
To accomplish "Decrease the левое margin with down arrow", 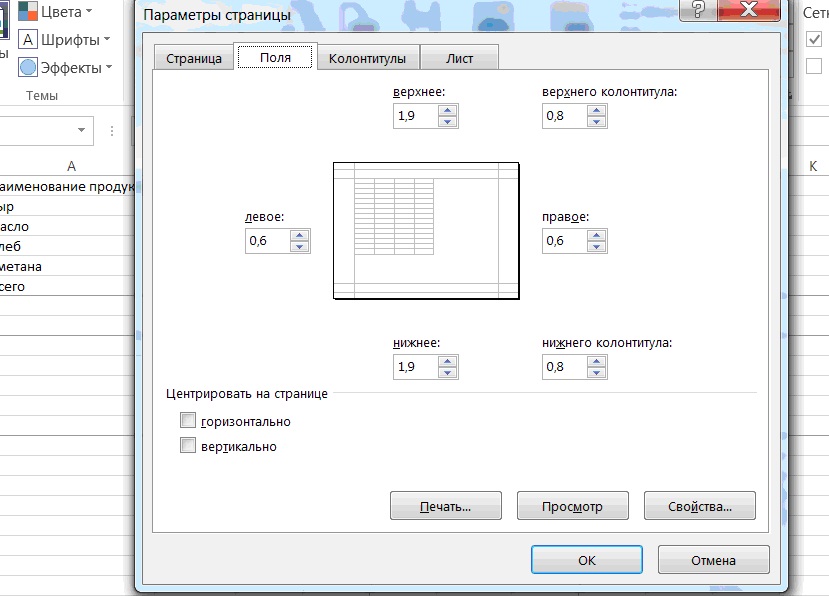I will (x=300, y=246).
